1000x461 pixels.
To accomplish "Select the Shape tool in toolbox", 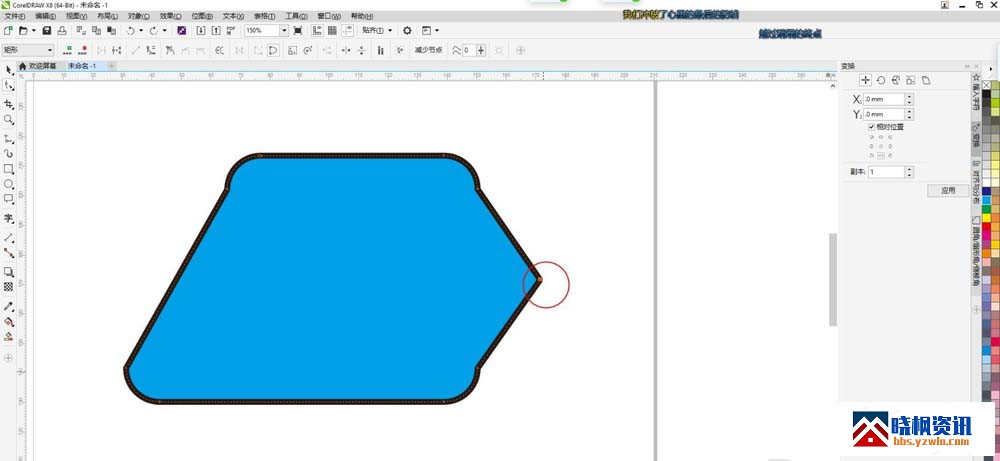I will tap(9, 85).
